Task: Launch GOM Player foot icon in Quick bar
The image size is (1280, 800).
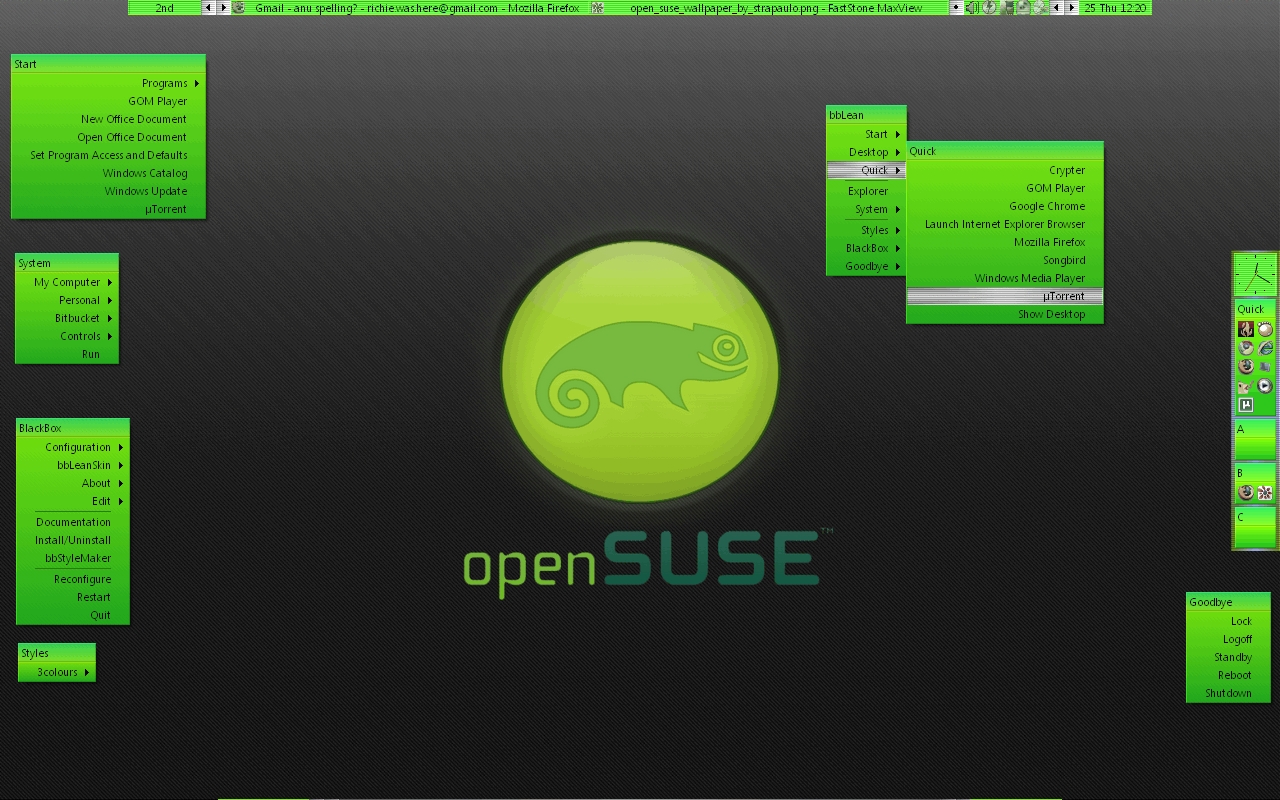Action: [1265, 329]
